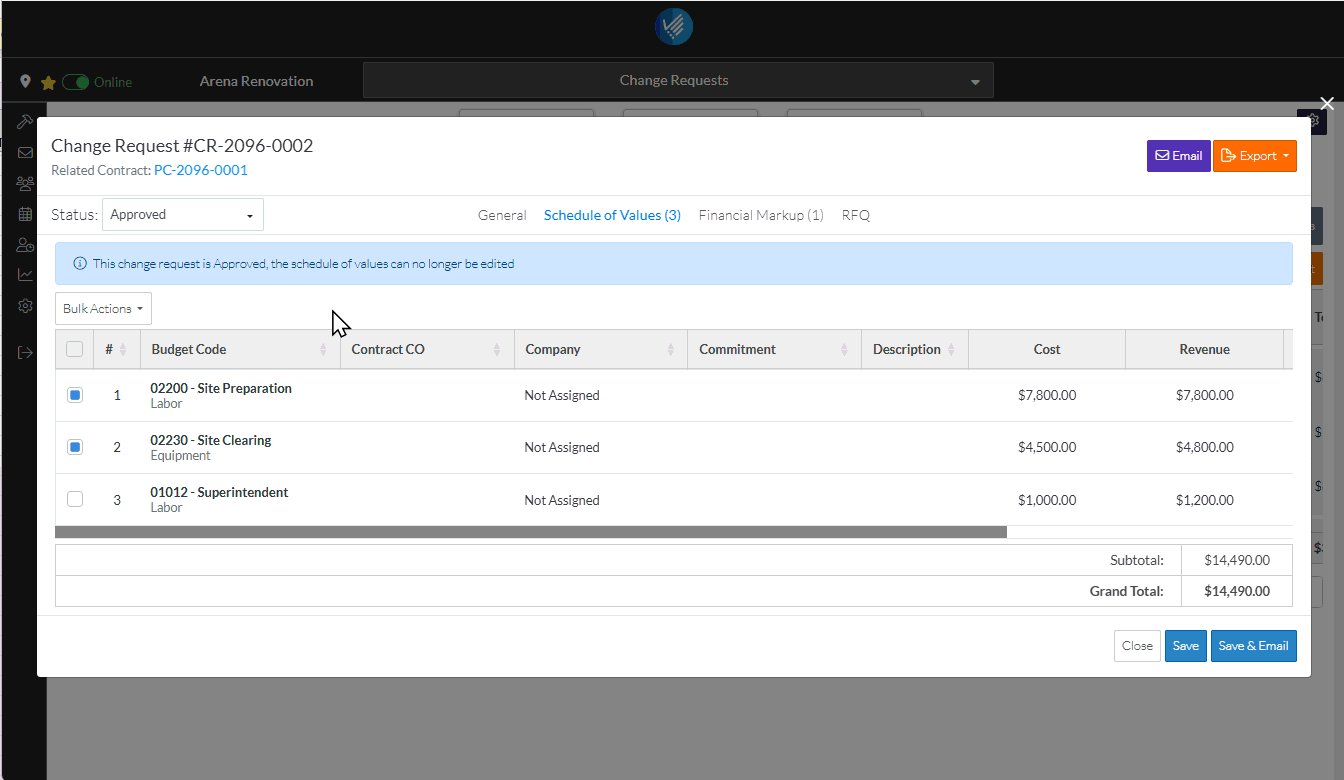Click the Grand Total amount $14,490.00
Viewport: 1344px width, 780px height.
pos(1237,591)
